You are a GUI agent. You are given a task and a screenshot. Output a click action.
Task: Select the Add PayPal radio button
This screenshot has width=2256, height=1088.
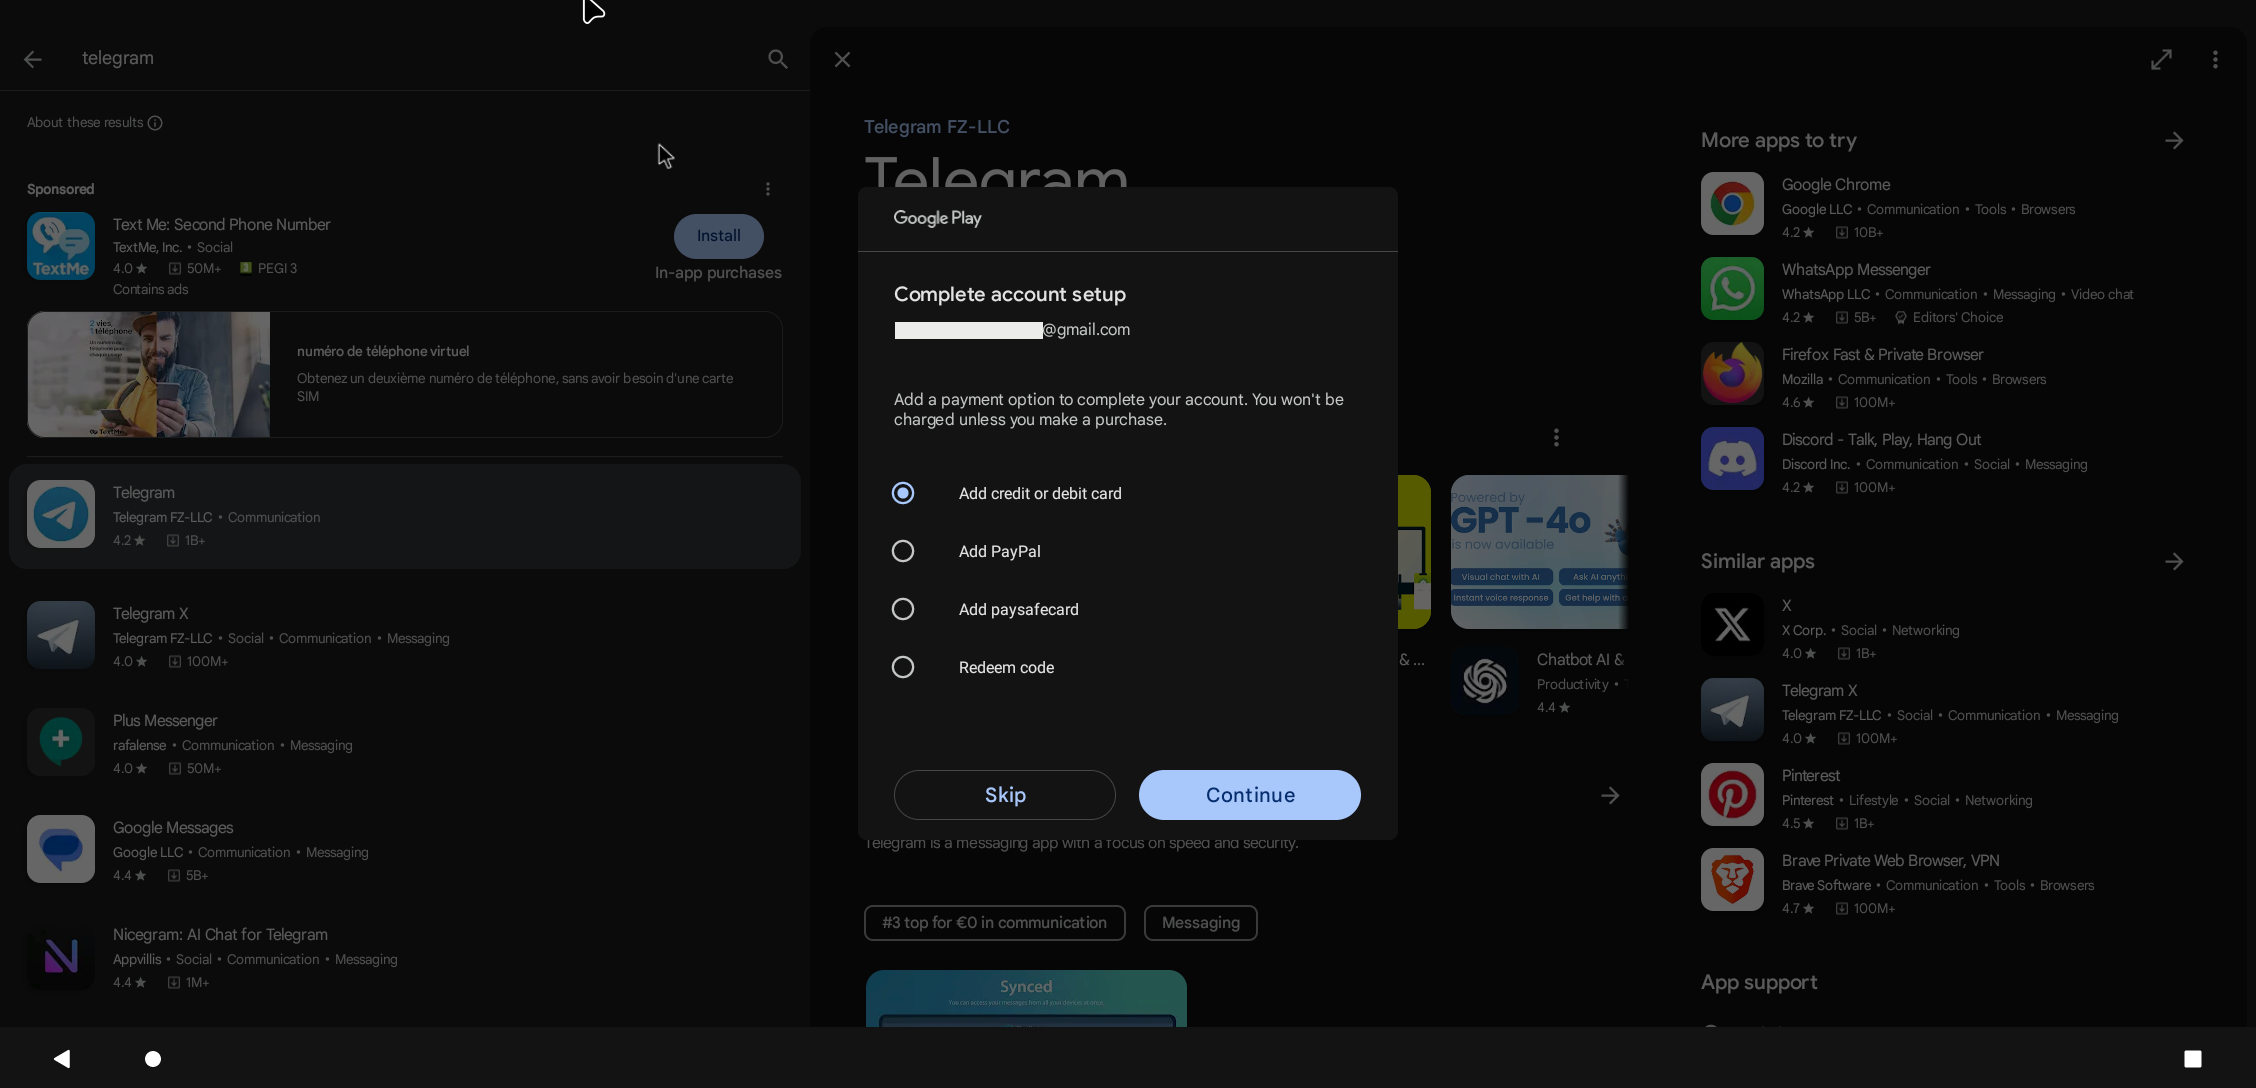903,551
